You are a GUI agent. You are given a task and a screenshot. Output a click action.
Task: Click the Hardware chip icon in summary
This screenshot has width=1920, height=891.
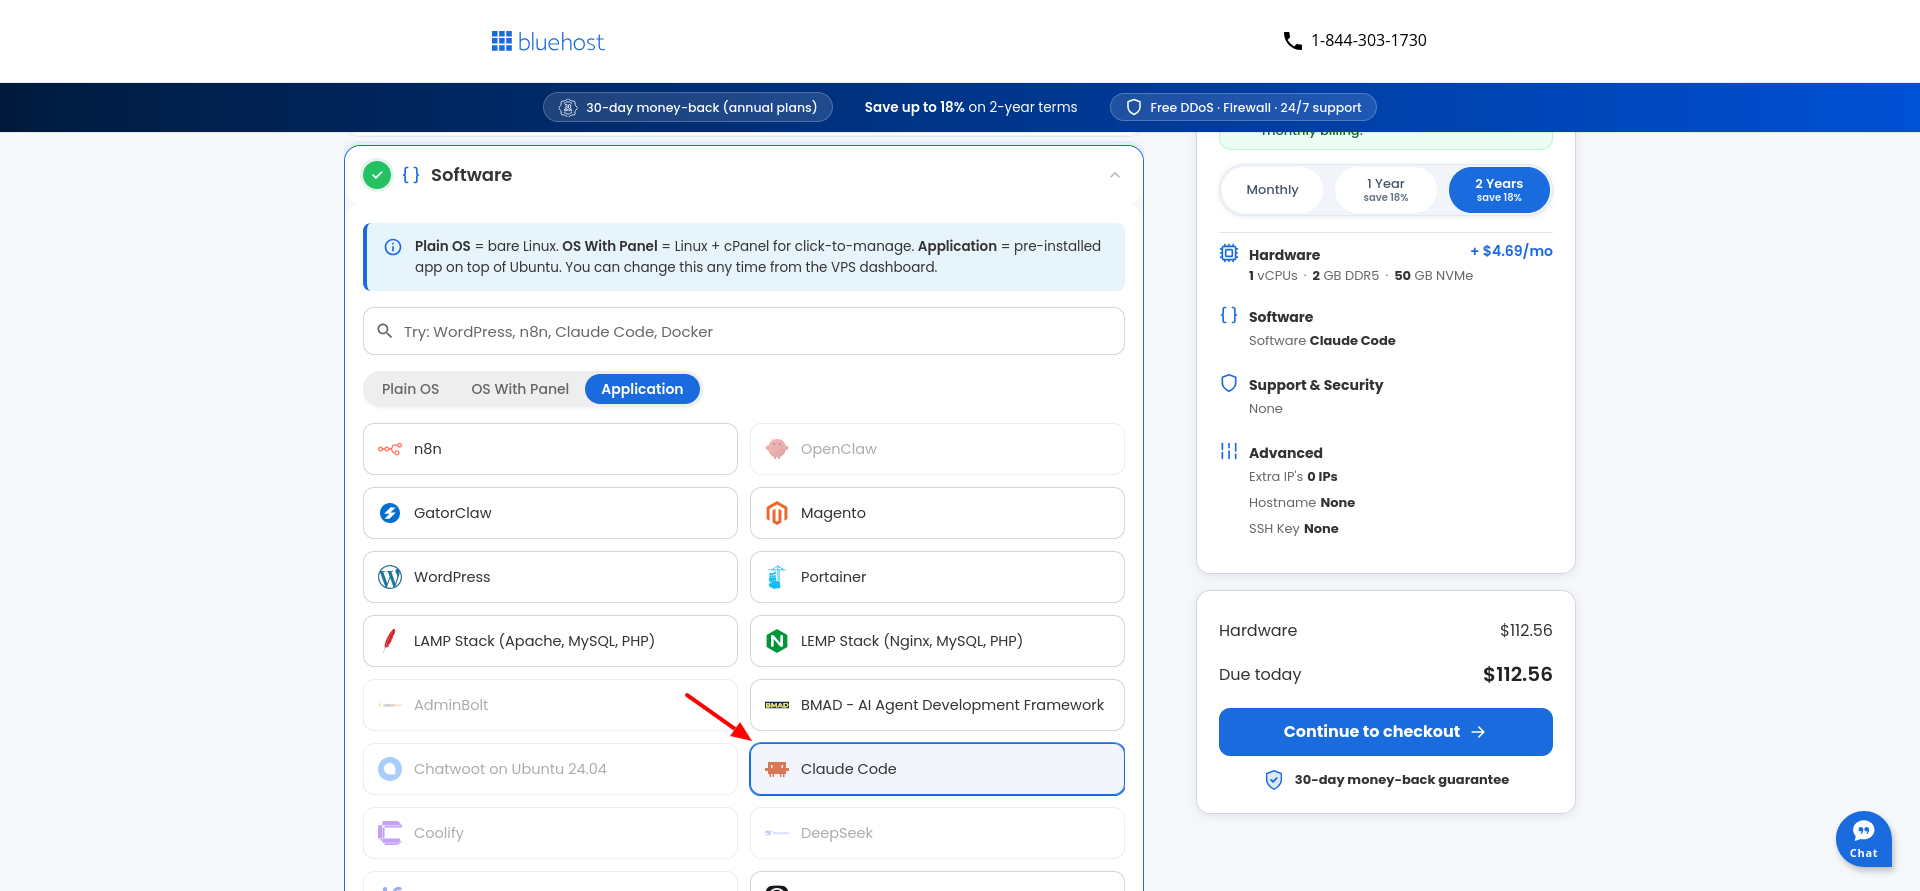[x=1229, y=254]
